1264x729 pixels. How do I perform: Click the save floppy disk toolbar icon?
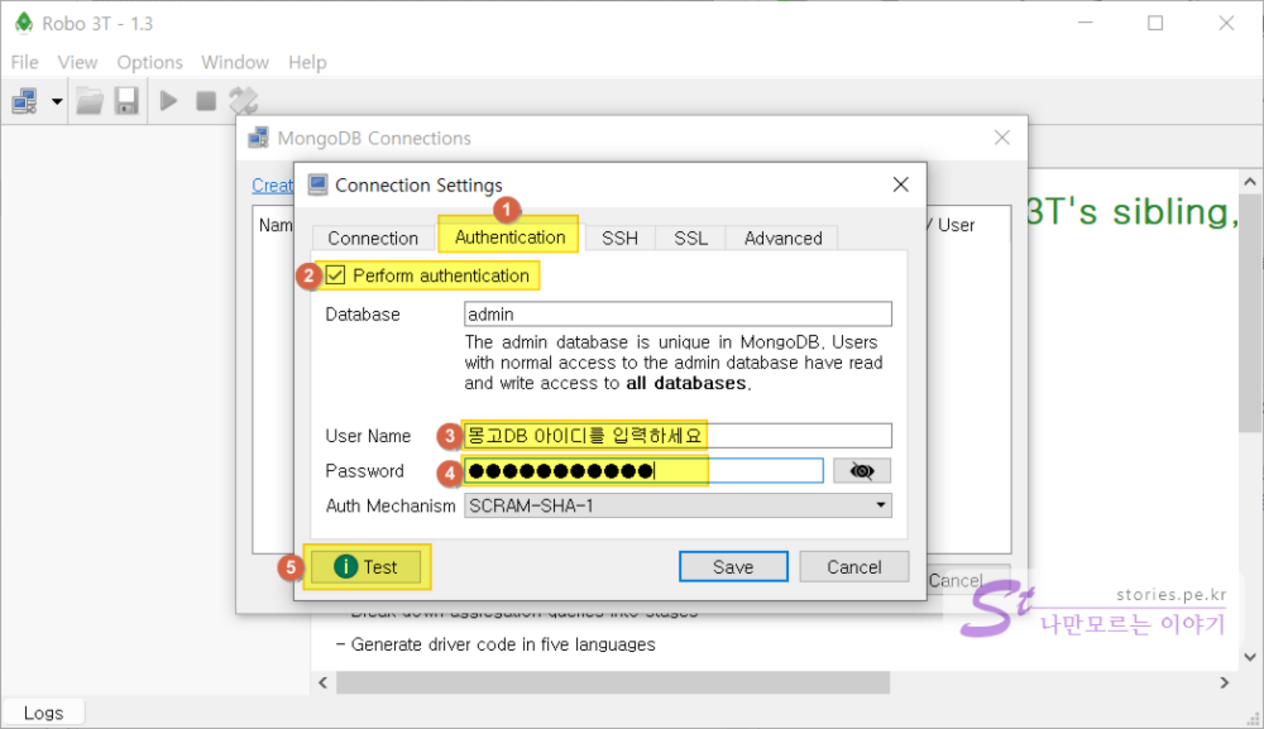[126, 101]
